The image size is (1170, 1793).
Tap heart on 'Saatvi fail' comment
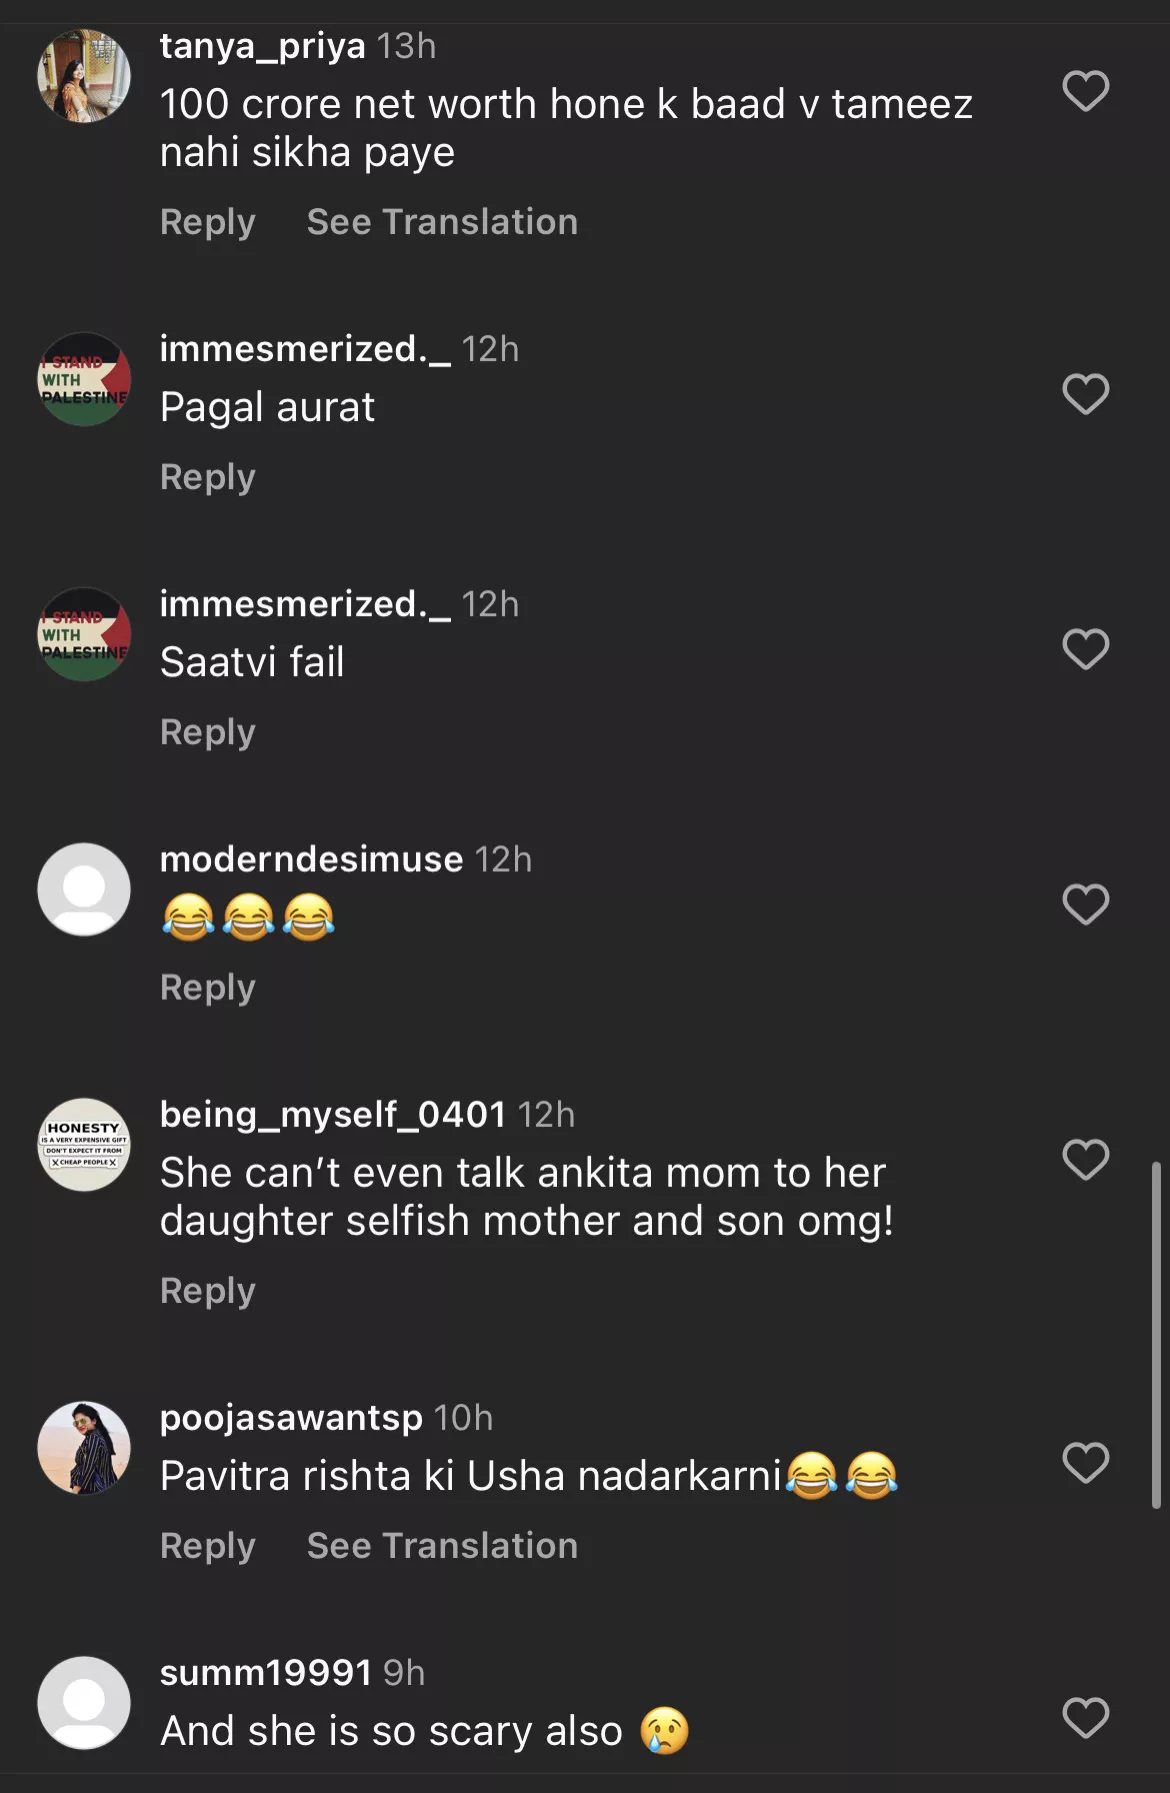(1085, 649)
